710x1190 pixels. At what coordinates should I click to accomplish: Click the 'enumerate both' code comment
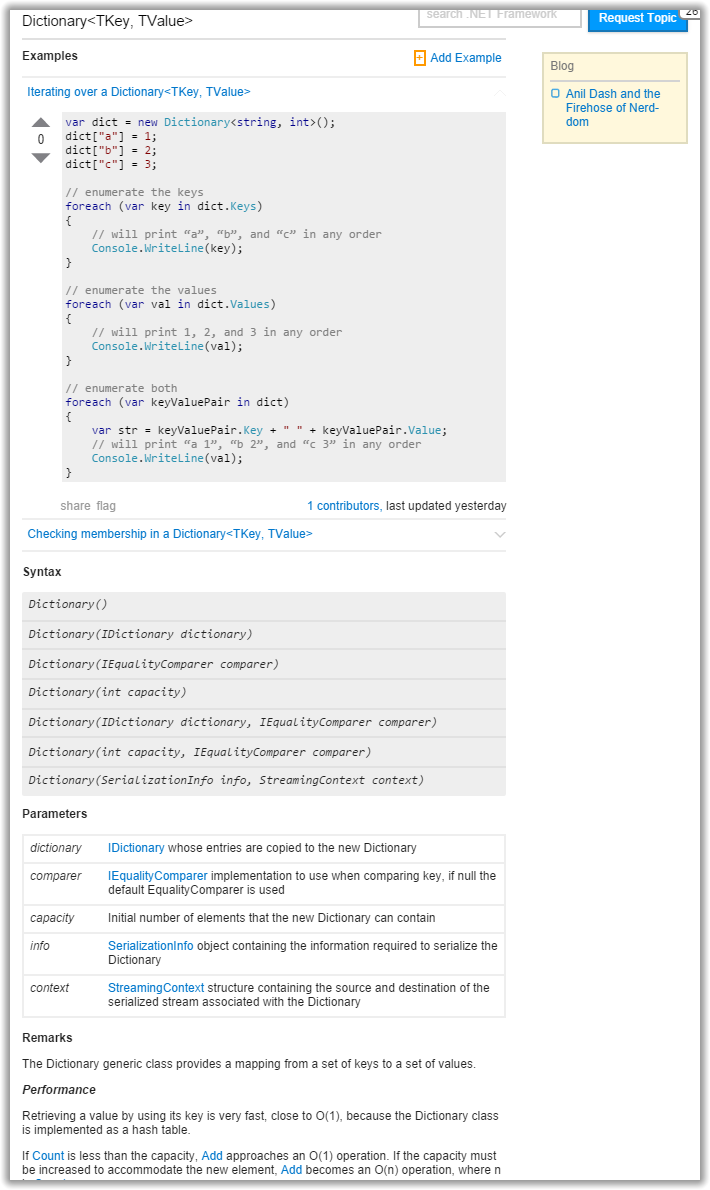click(121, 389)
